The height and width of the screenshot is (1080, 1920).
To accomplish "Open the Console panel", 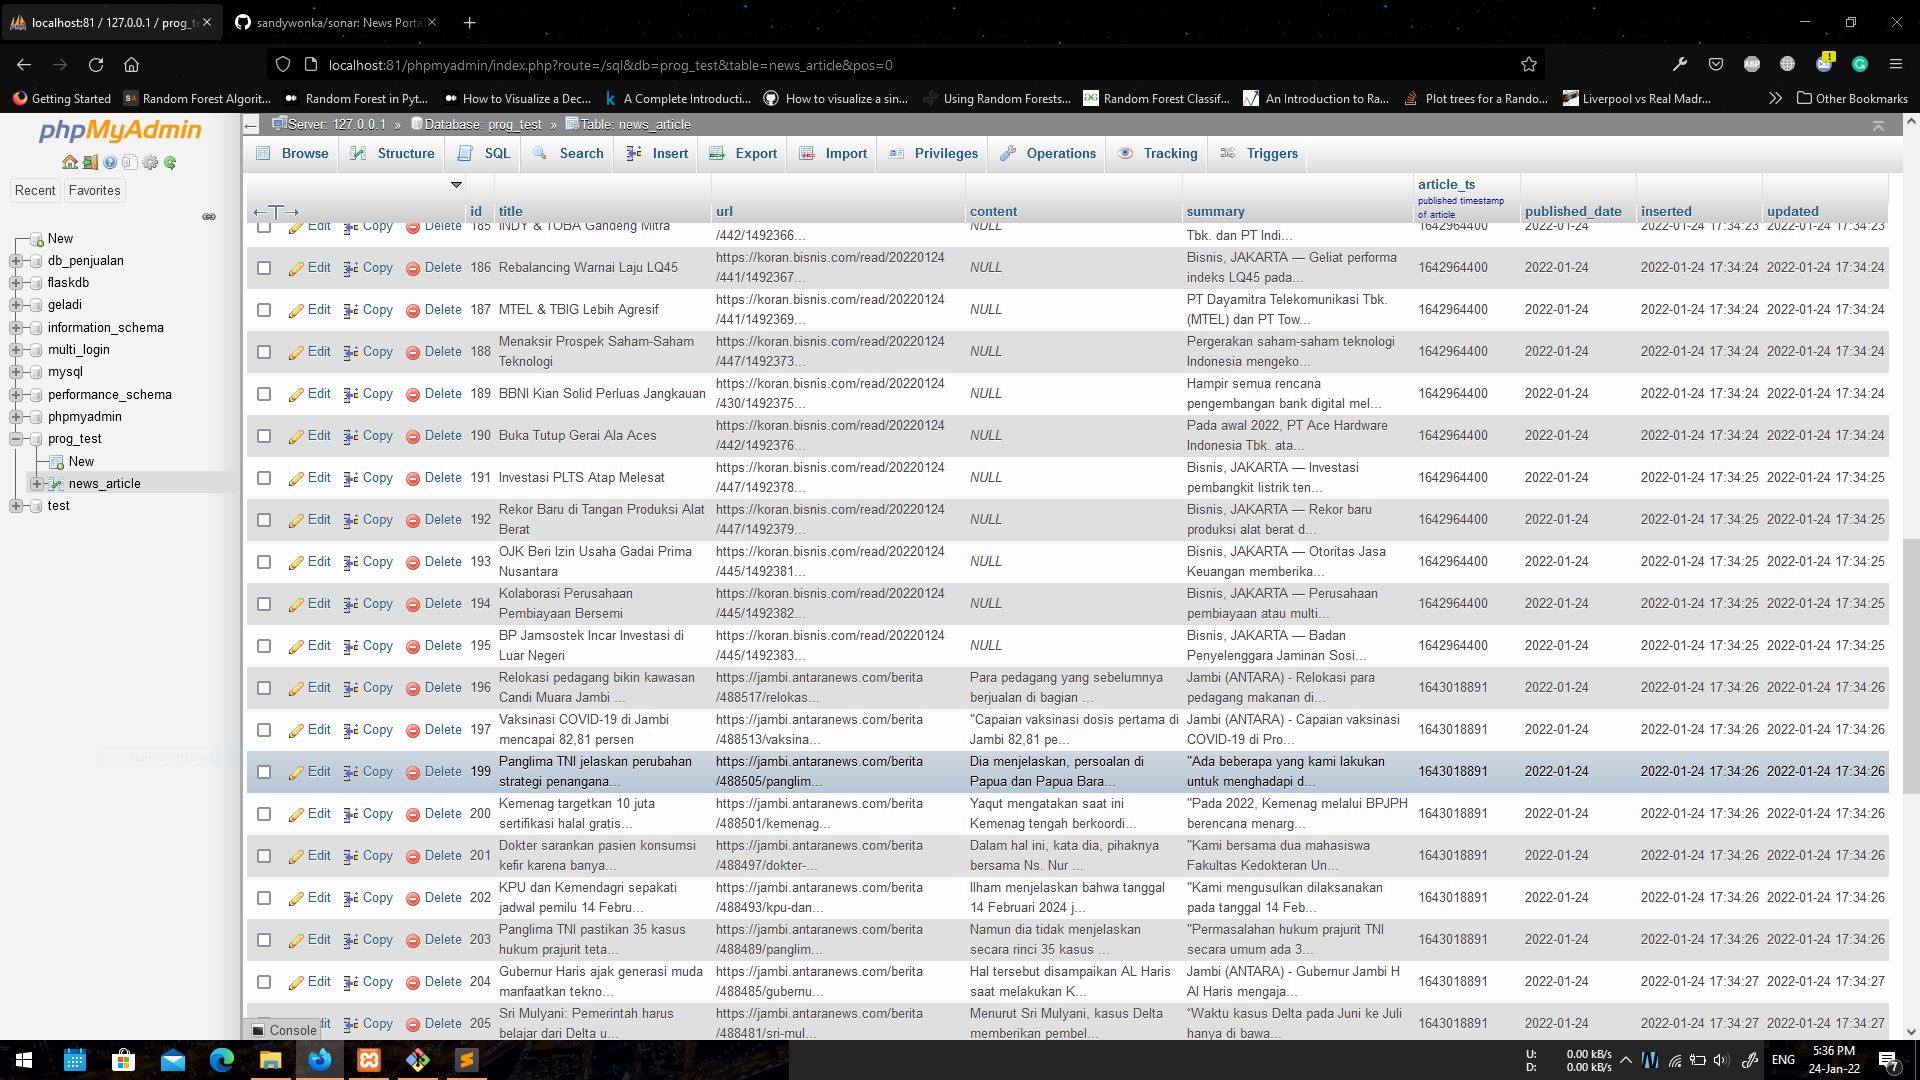I will tap(283, 1030).
